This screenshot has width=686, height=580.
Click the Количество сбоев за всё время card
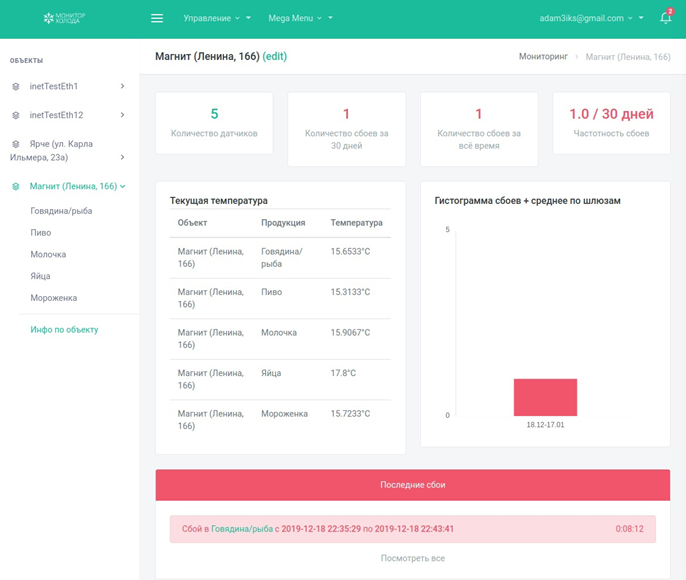pos(479,129)
